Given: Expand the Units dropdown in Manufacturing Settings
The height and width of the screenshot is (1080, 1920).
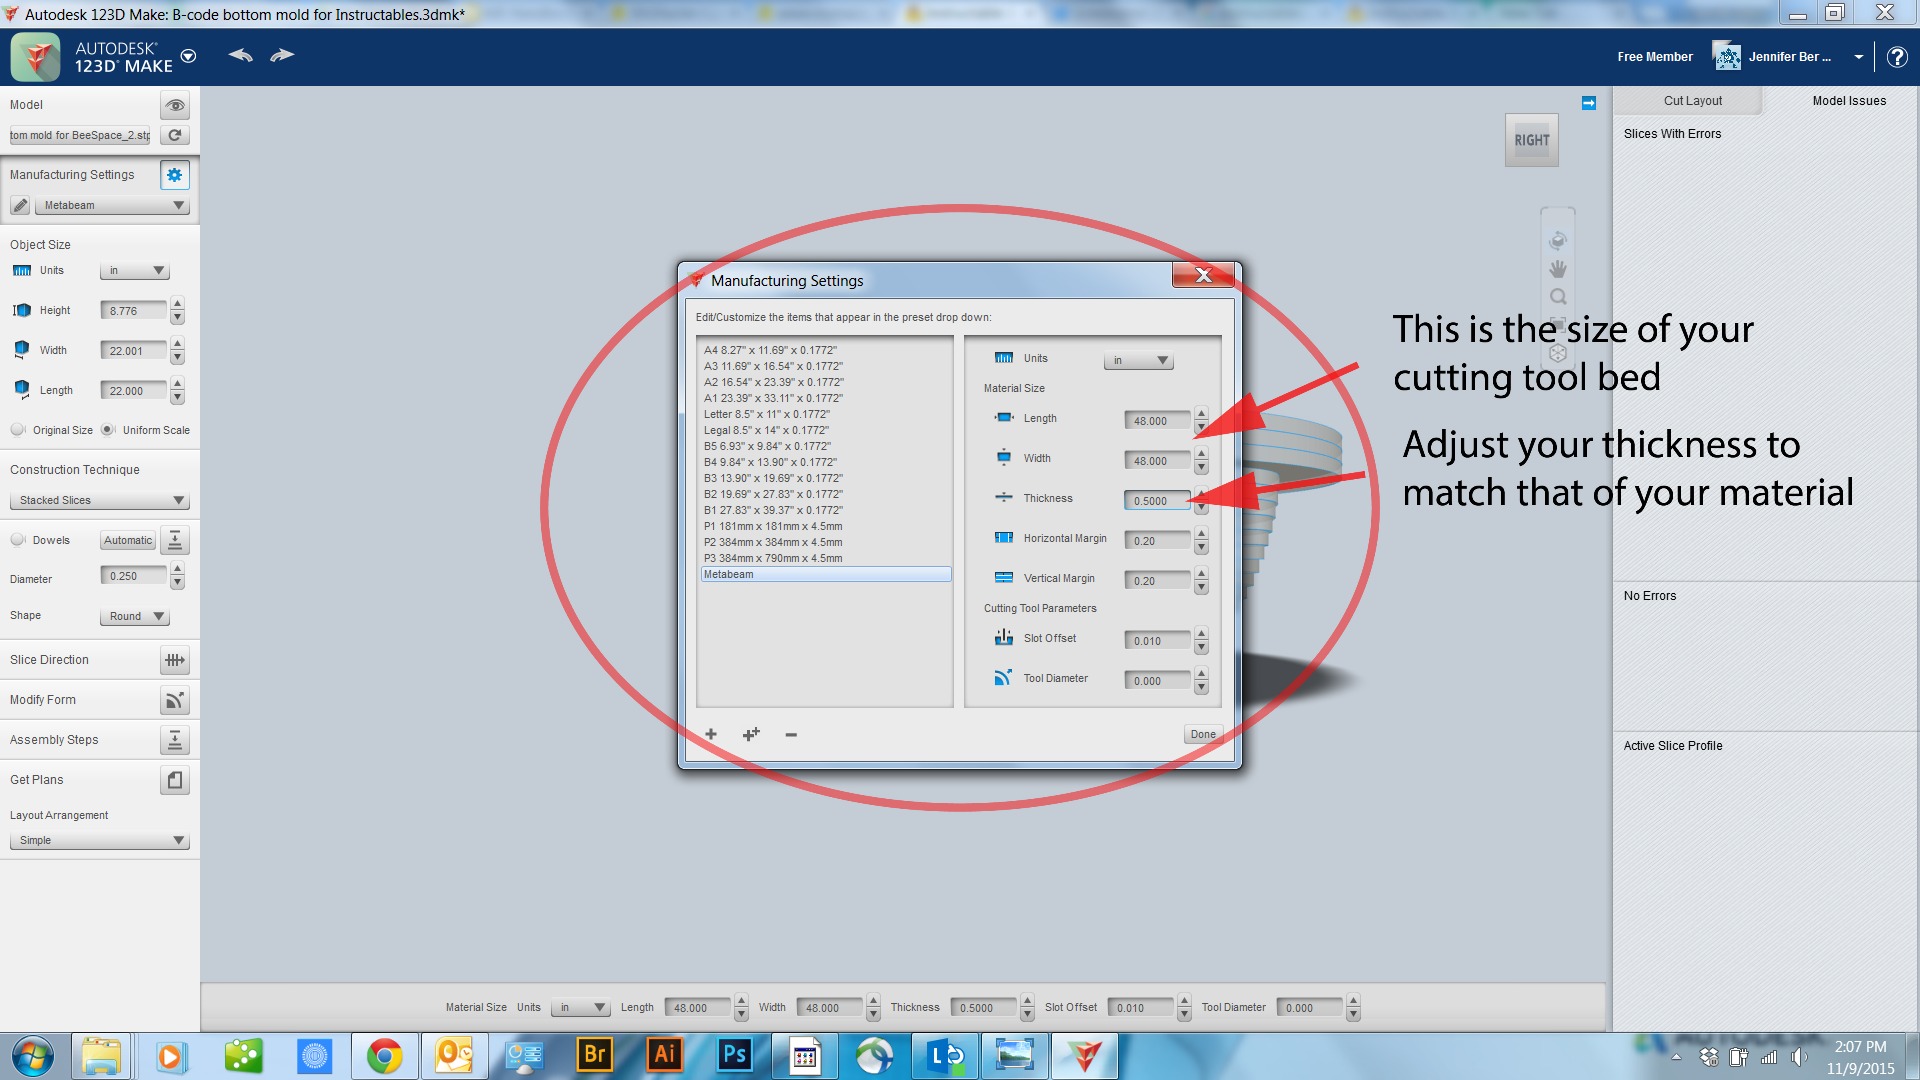Looking at the screenshot, I should click(1137, 359).
